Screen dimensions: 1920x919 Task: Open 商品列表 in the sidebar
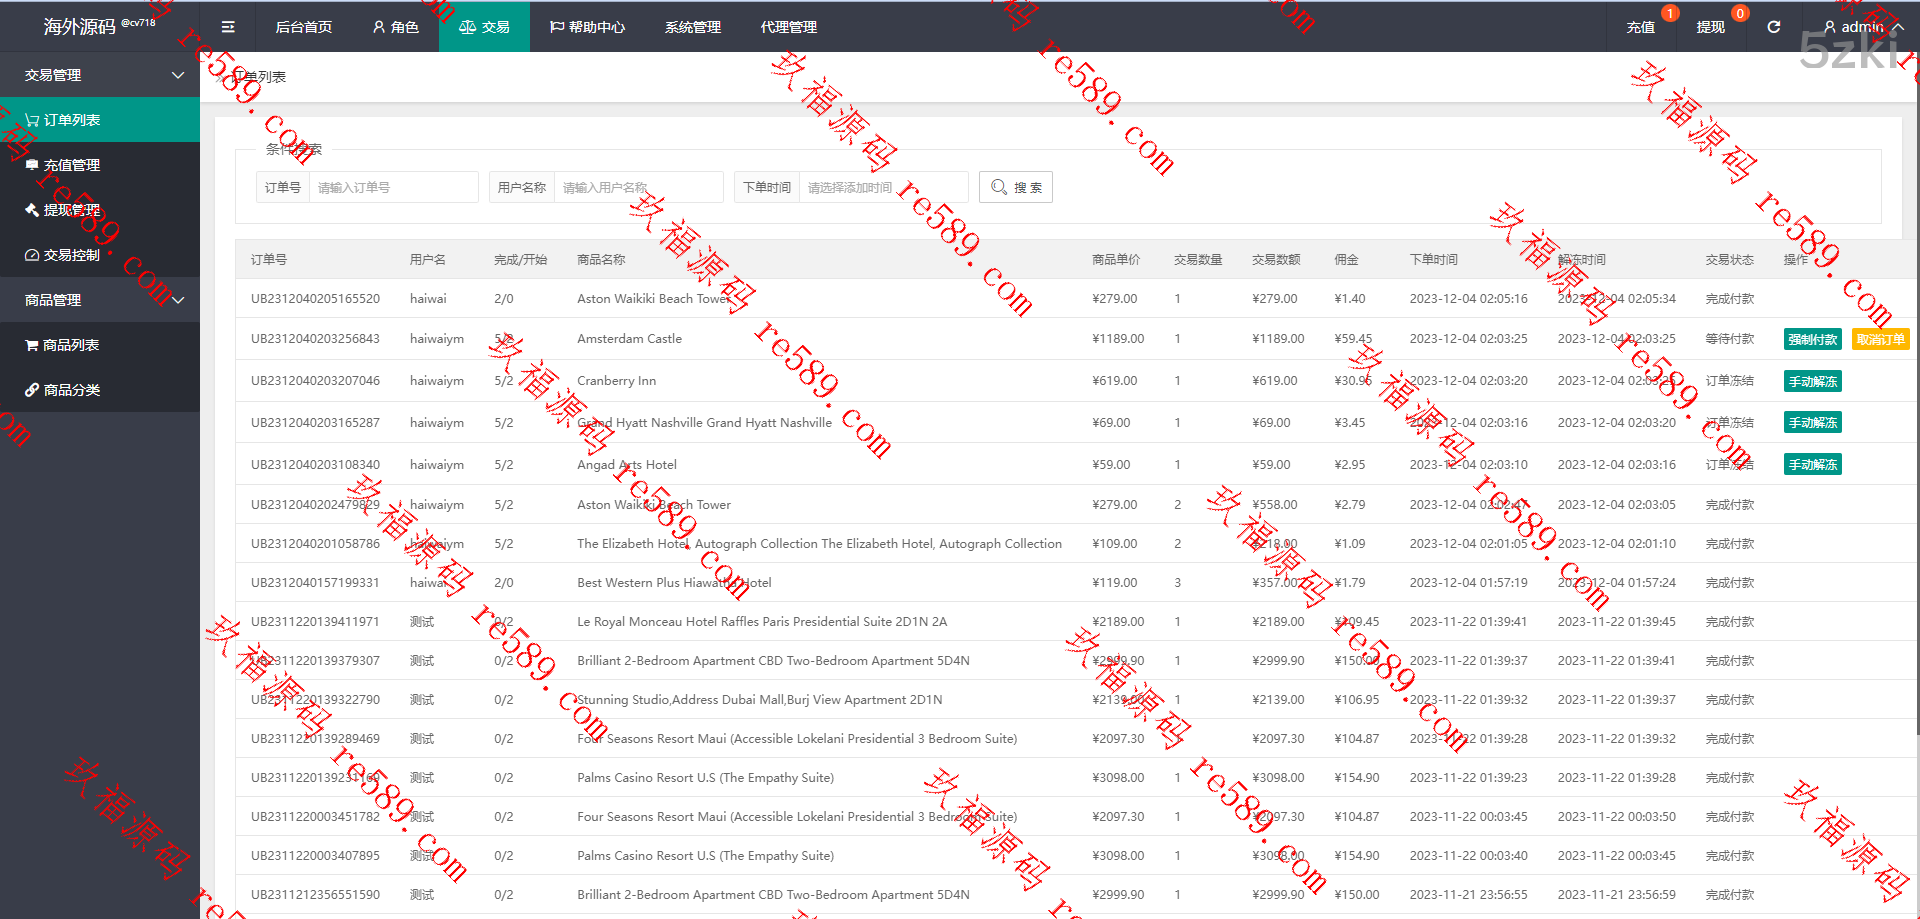coord(70,345)
